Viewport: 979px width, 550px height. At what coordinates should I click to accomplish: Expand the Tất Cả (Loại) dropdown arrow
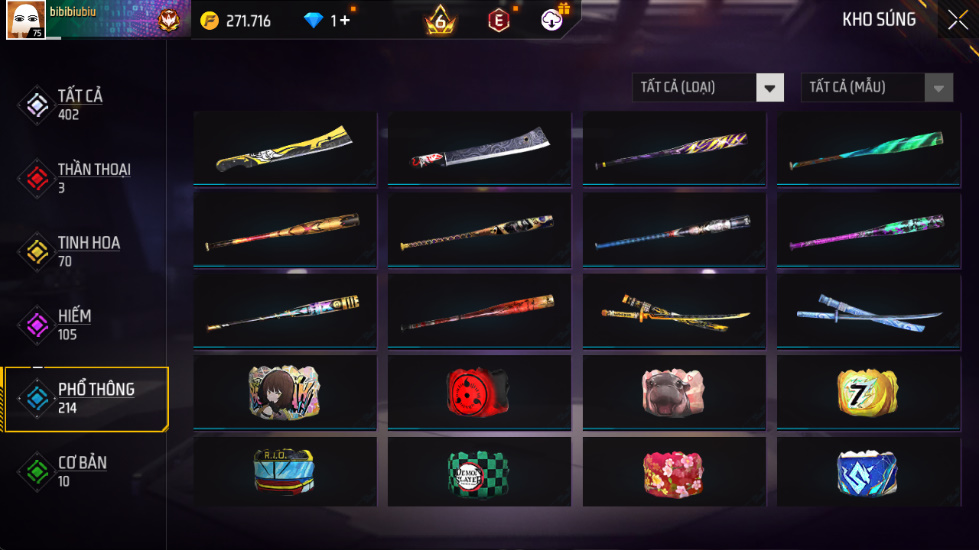(x=770, y=87)
